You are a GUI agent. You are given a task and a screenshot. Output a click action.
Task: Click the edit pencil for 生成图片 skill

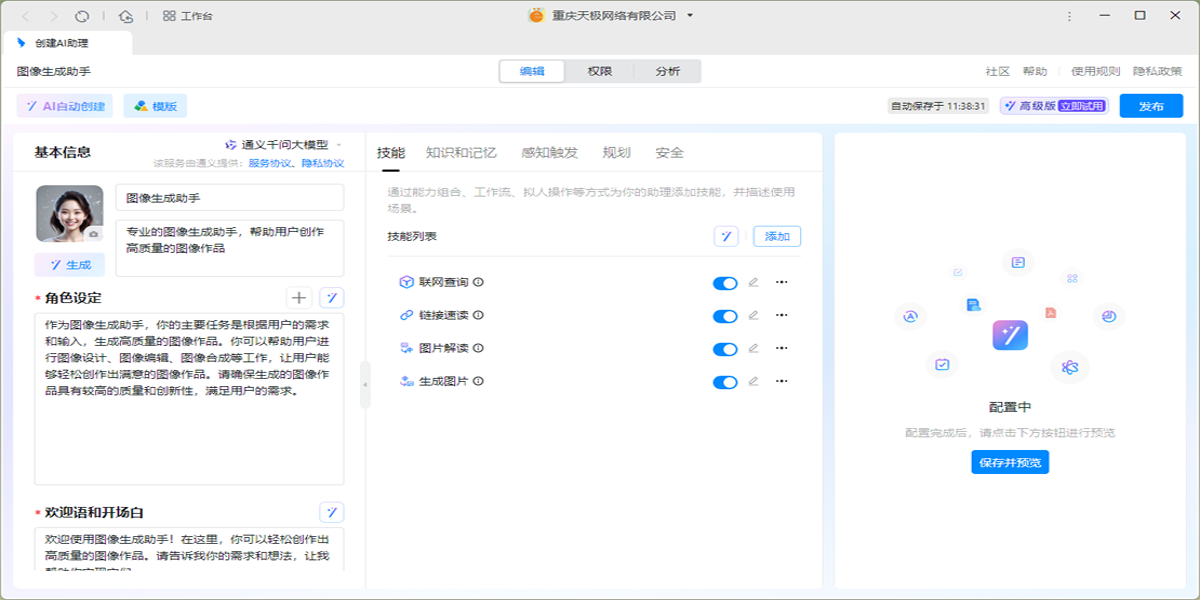coord(753,382)
